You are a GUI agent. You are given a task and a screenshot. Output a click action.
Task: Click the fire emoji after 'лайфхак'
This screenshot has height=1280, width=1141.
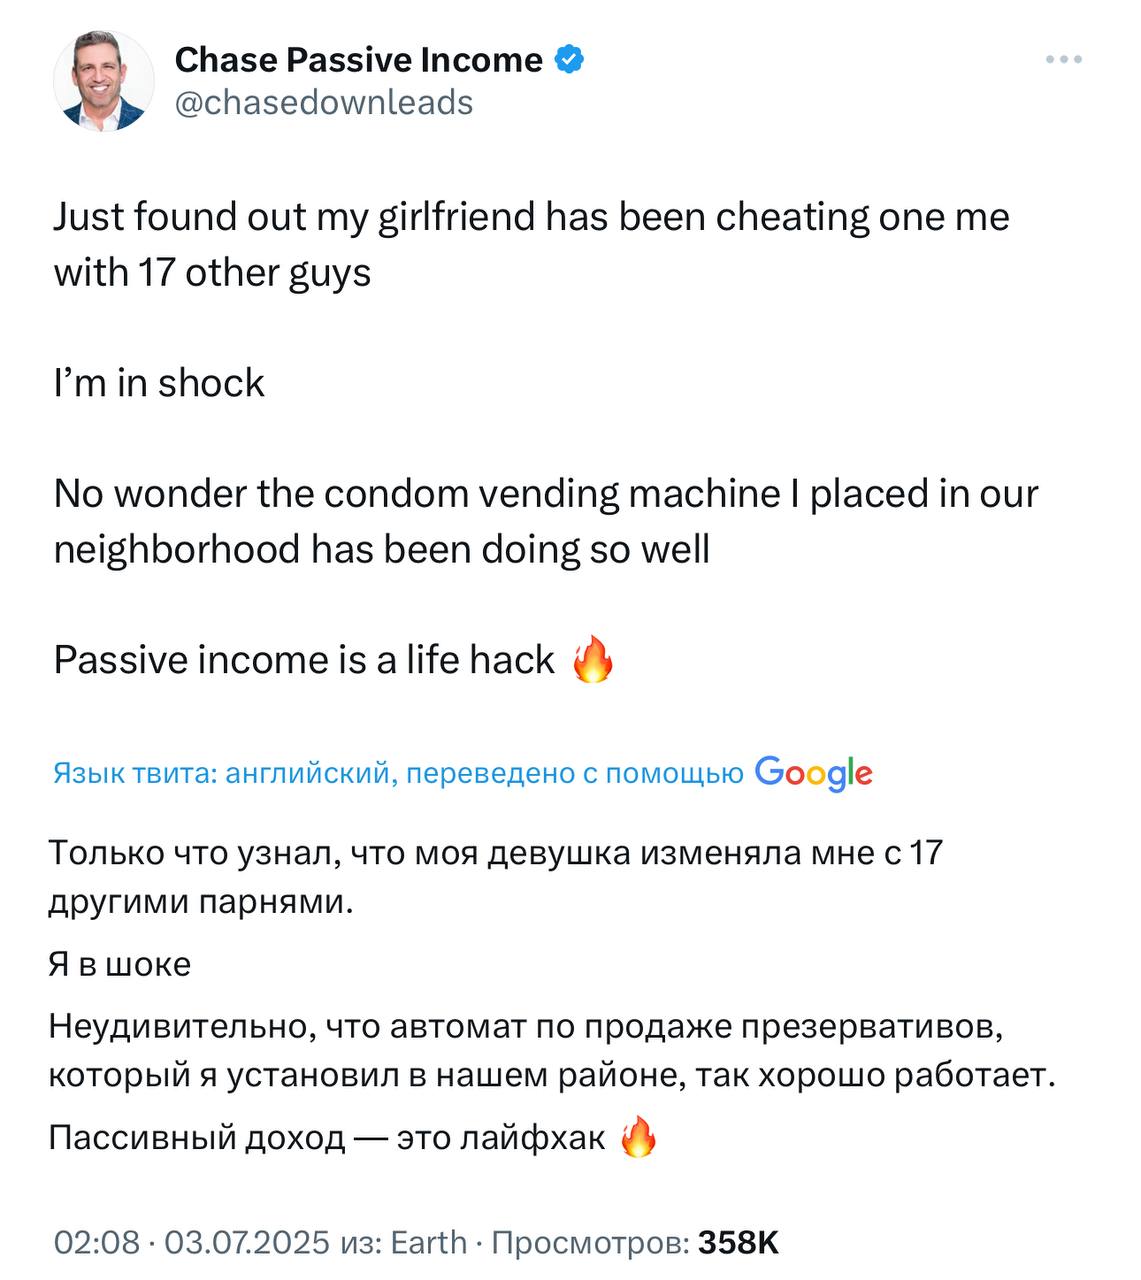639,1138
